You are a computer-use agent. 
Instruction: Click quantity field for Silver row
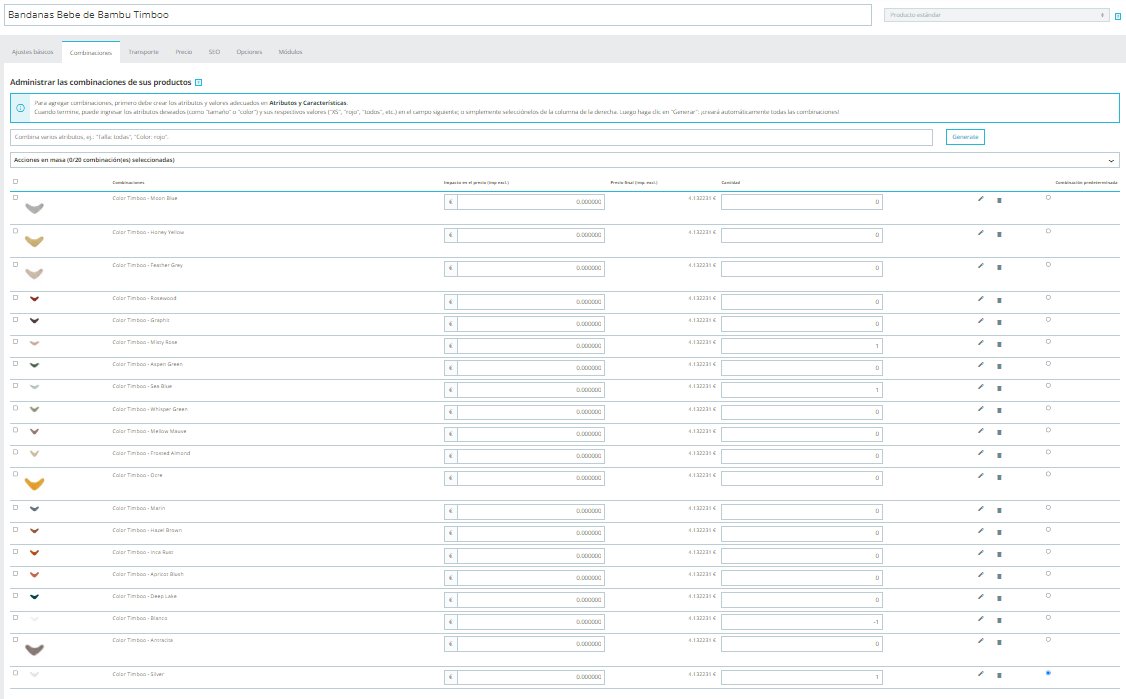tap(801, 677)
